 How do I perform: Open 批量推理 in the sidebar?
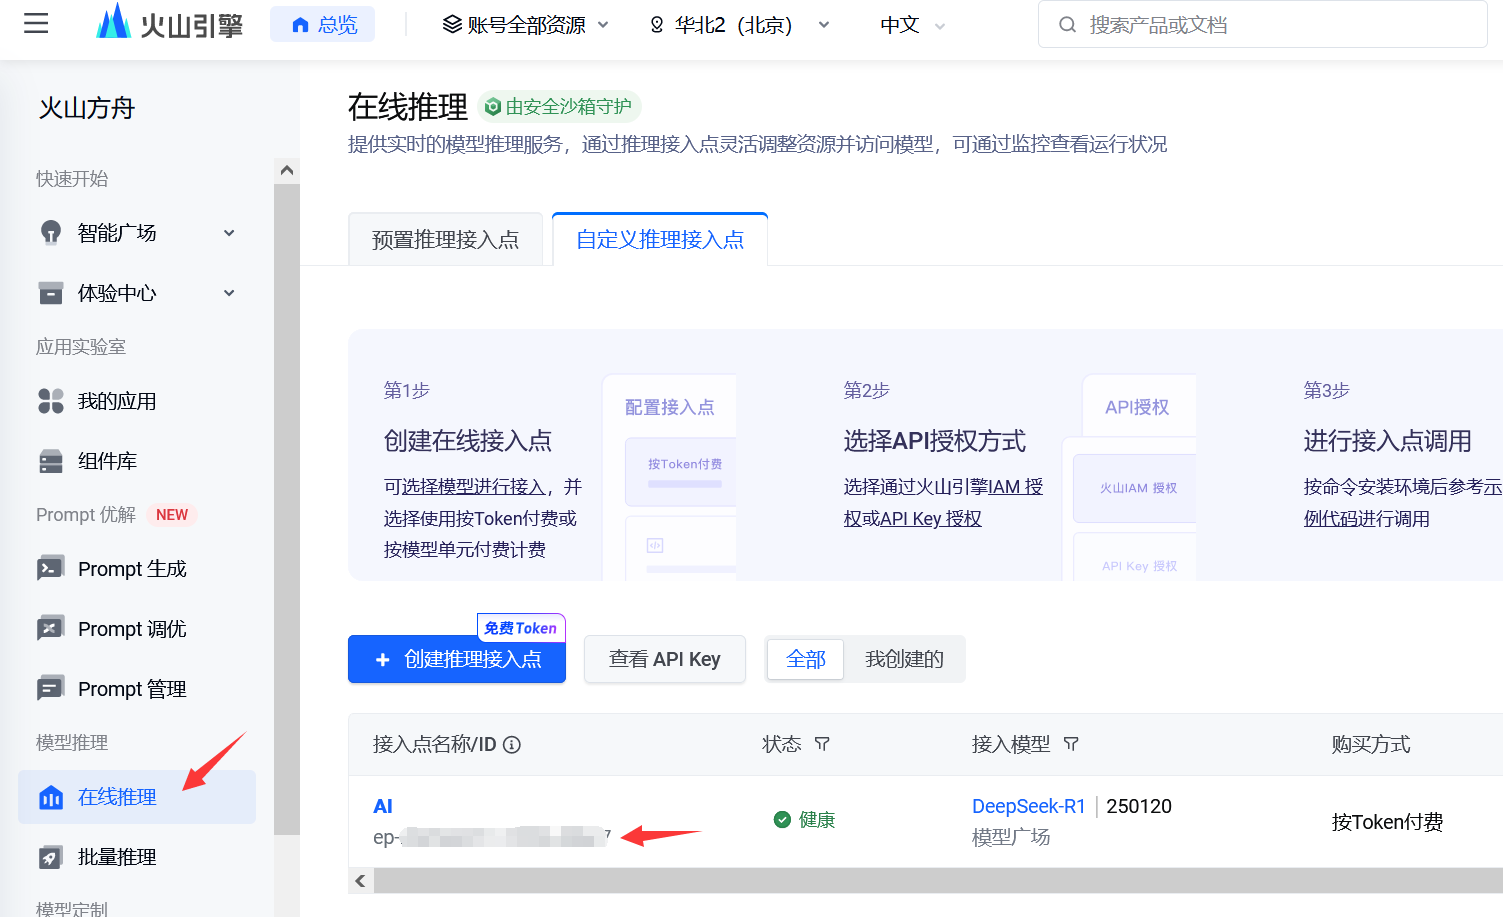pyautogui.click(x=137, y=857)
